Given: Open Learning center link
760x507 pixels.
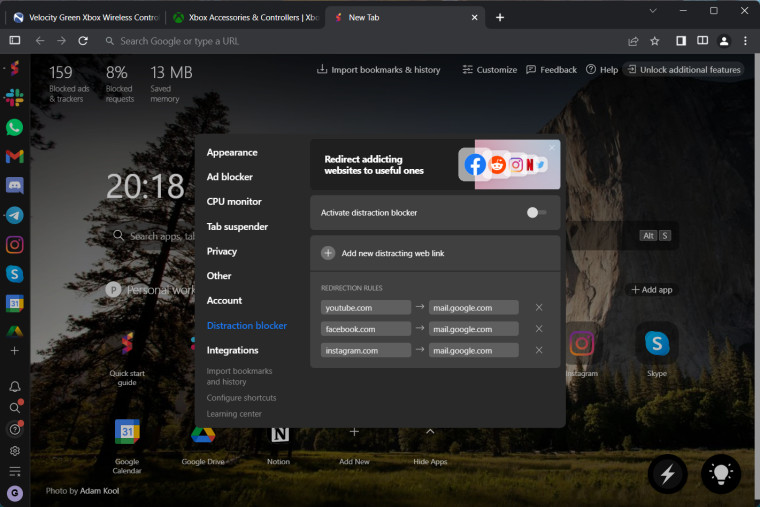Looking at the screenshot, I should point(234,414).
